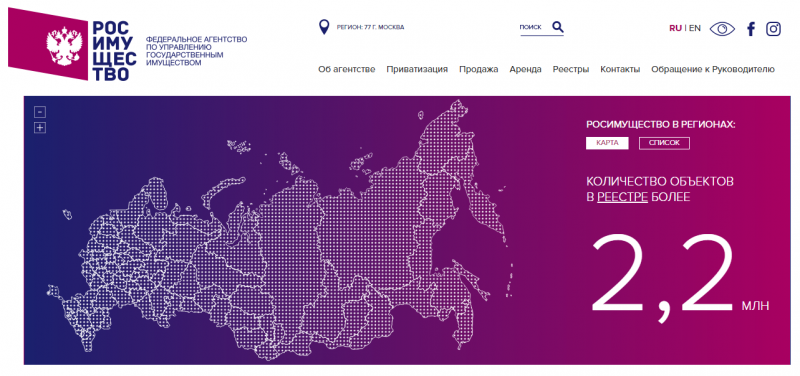The image size is (800, 376).
Task: Follow the РЕЕСТРЕ link
Action: click(x=622, y=197)
